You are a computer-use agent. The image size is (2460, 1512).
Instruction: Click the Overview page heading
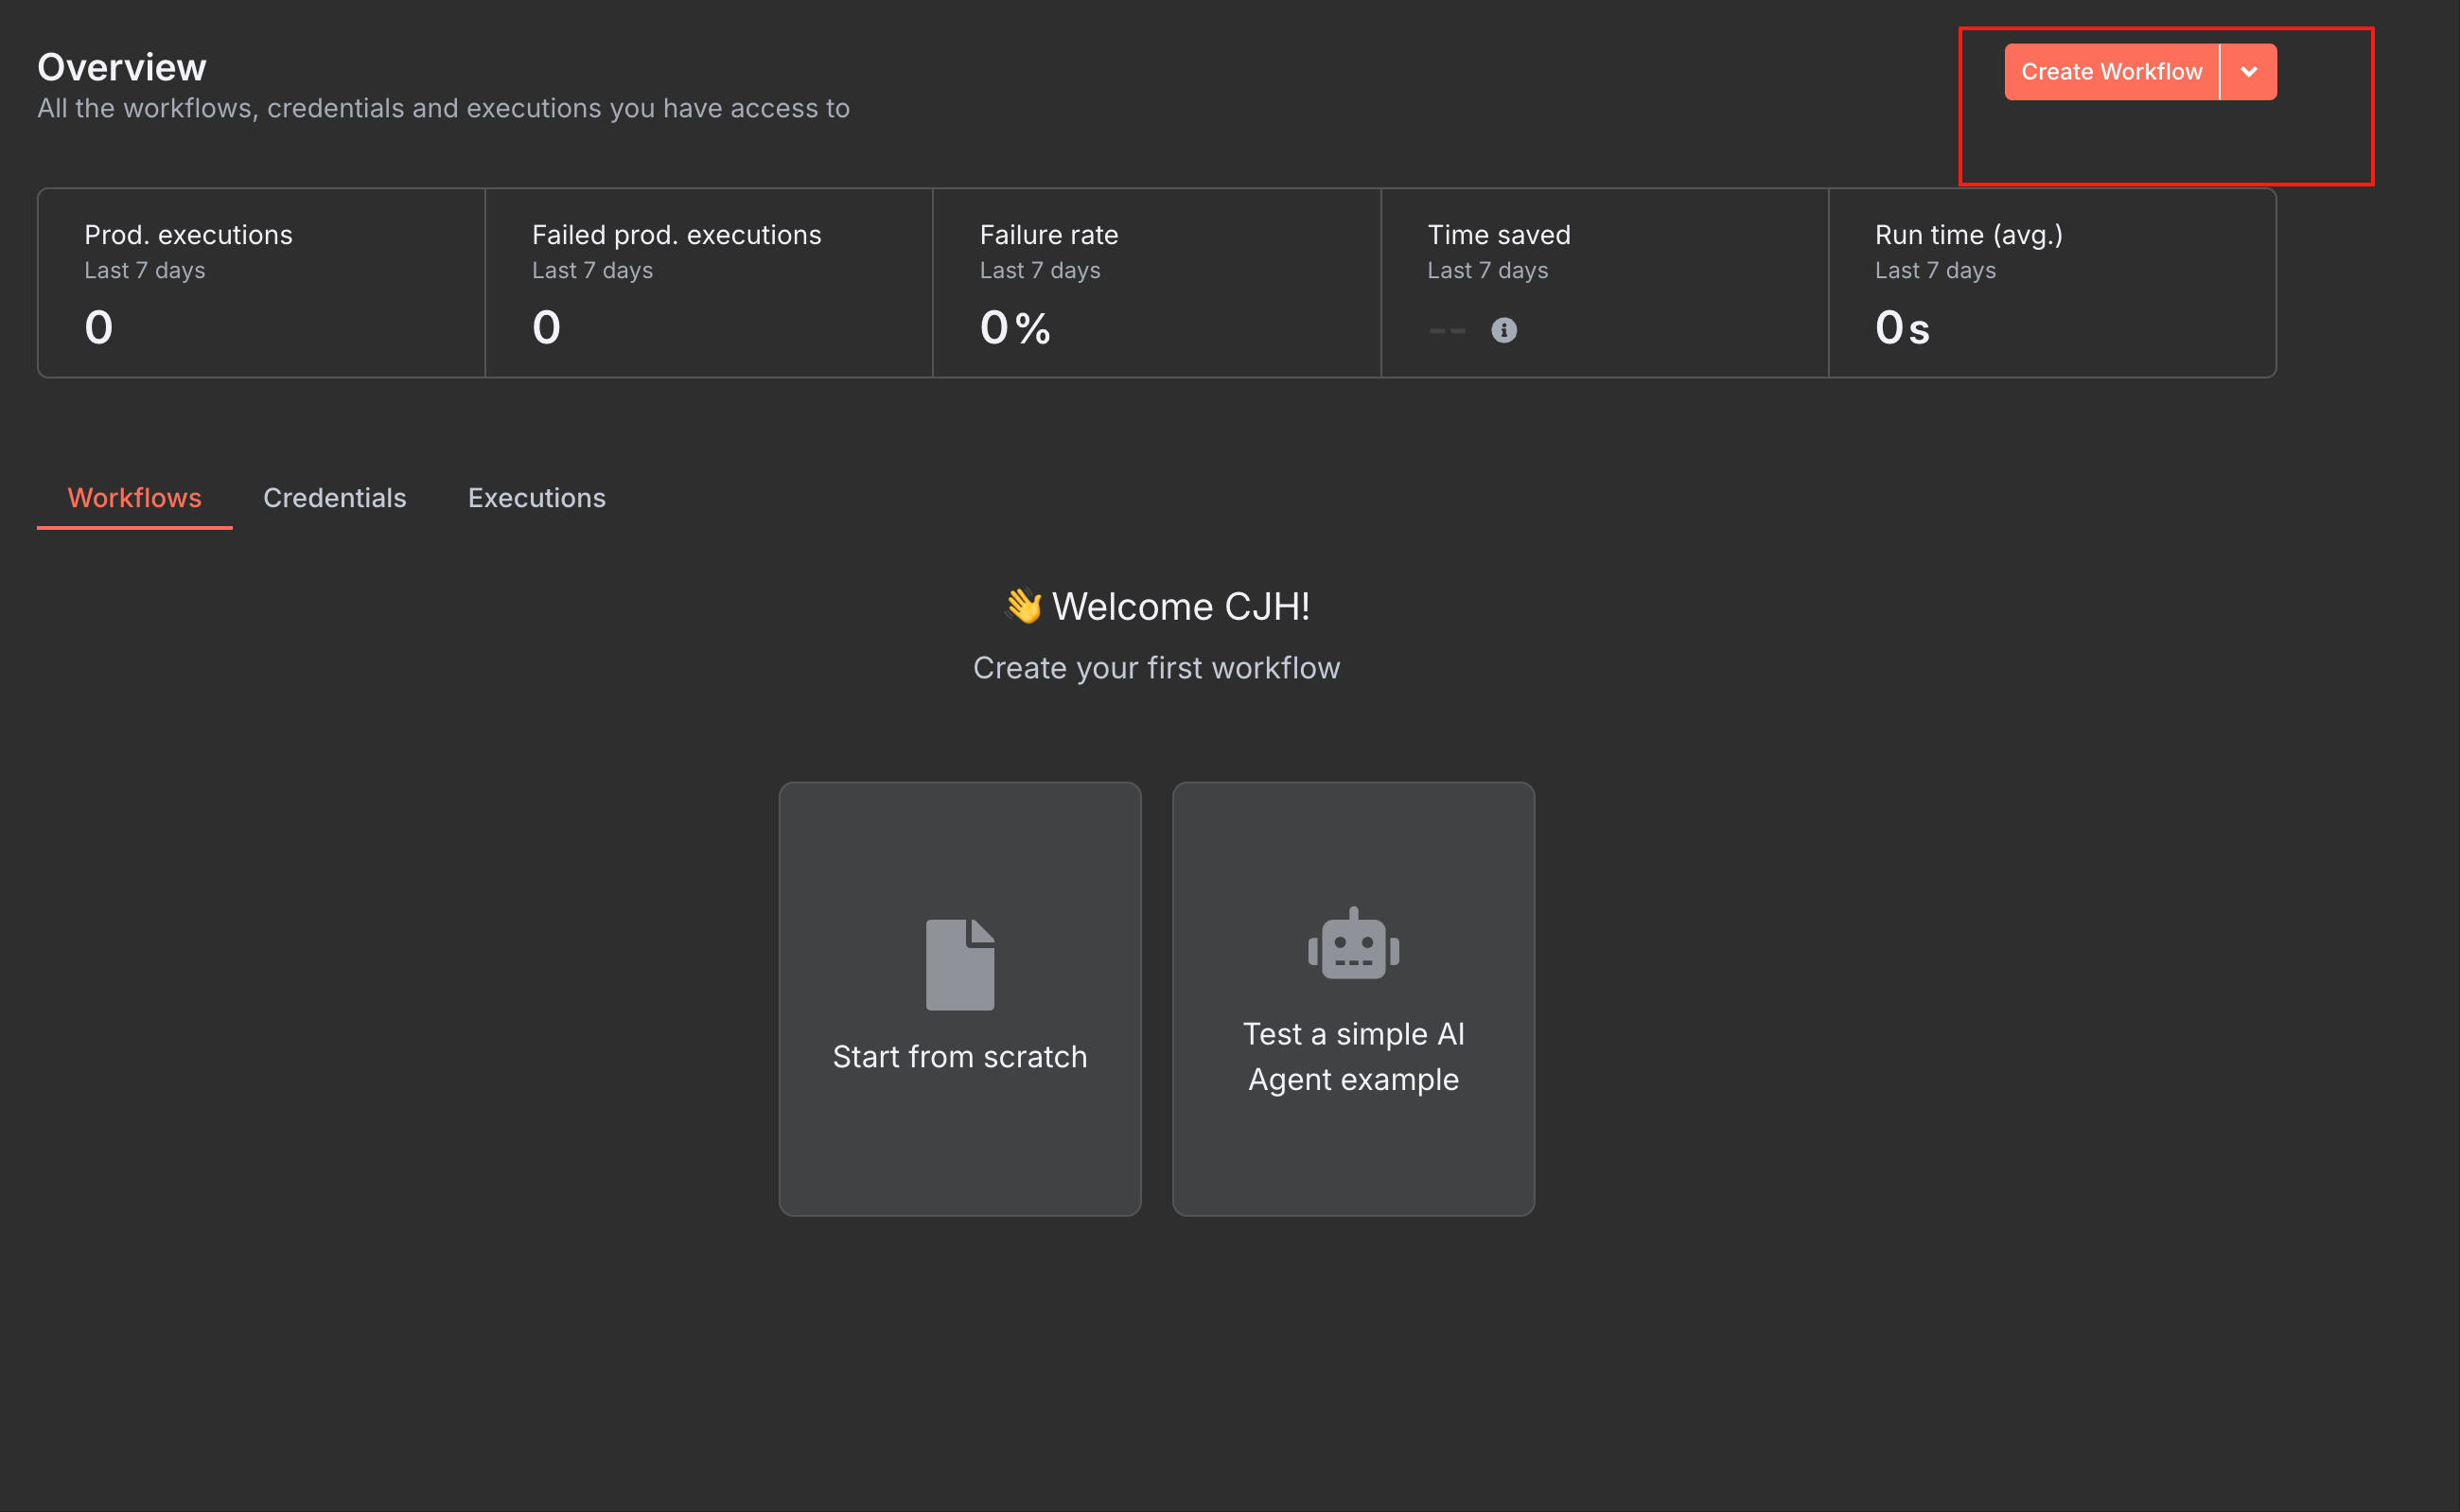click(122, 67)
